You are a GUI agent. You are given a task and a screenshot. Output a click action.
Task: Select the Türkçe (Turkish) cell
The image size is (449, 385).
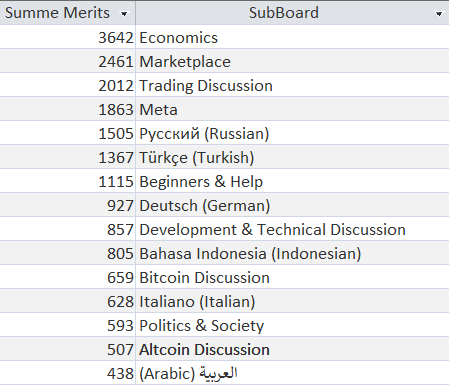tap(292, 157)
